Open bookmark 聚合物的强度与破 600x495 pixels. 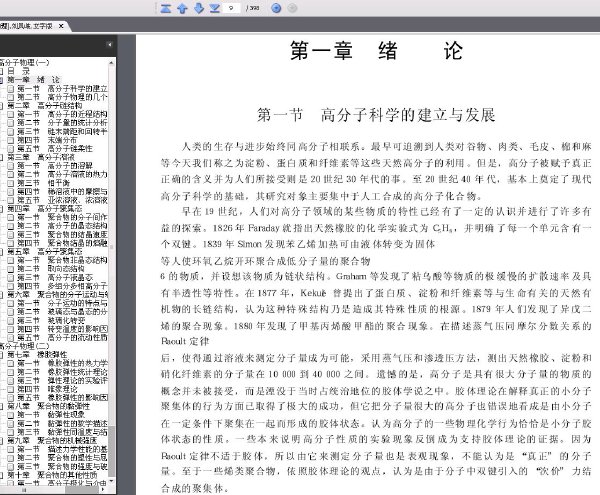(77, 466)
